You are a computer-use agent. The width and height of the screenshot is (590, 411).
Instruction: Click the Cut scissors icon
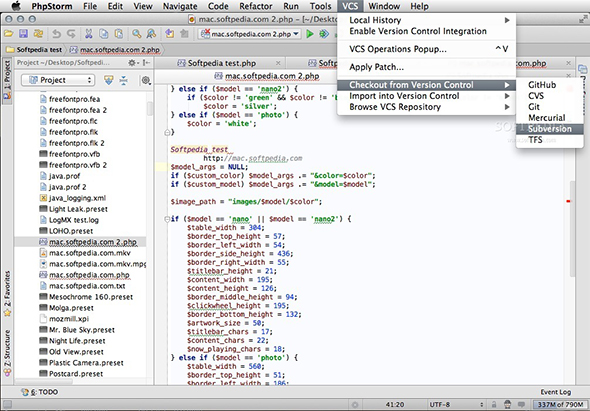coord(89,34)
